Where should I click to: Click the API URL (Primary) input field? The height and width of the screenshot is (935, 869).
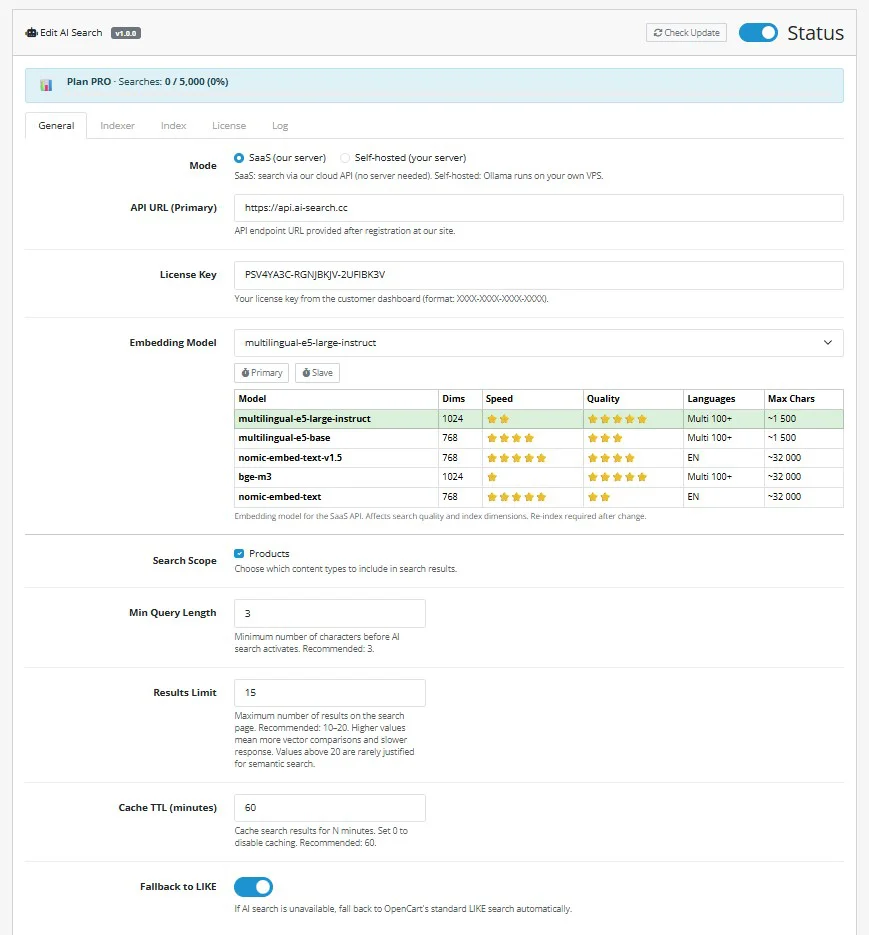(538, 207)
